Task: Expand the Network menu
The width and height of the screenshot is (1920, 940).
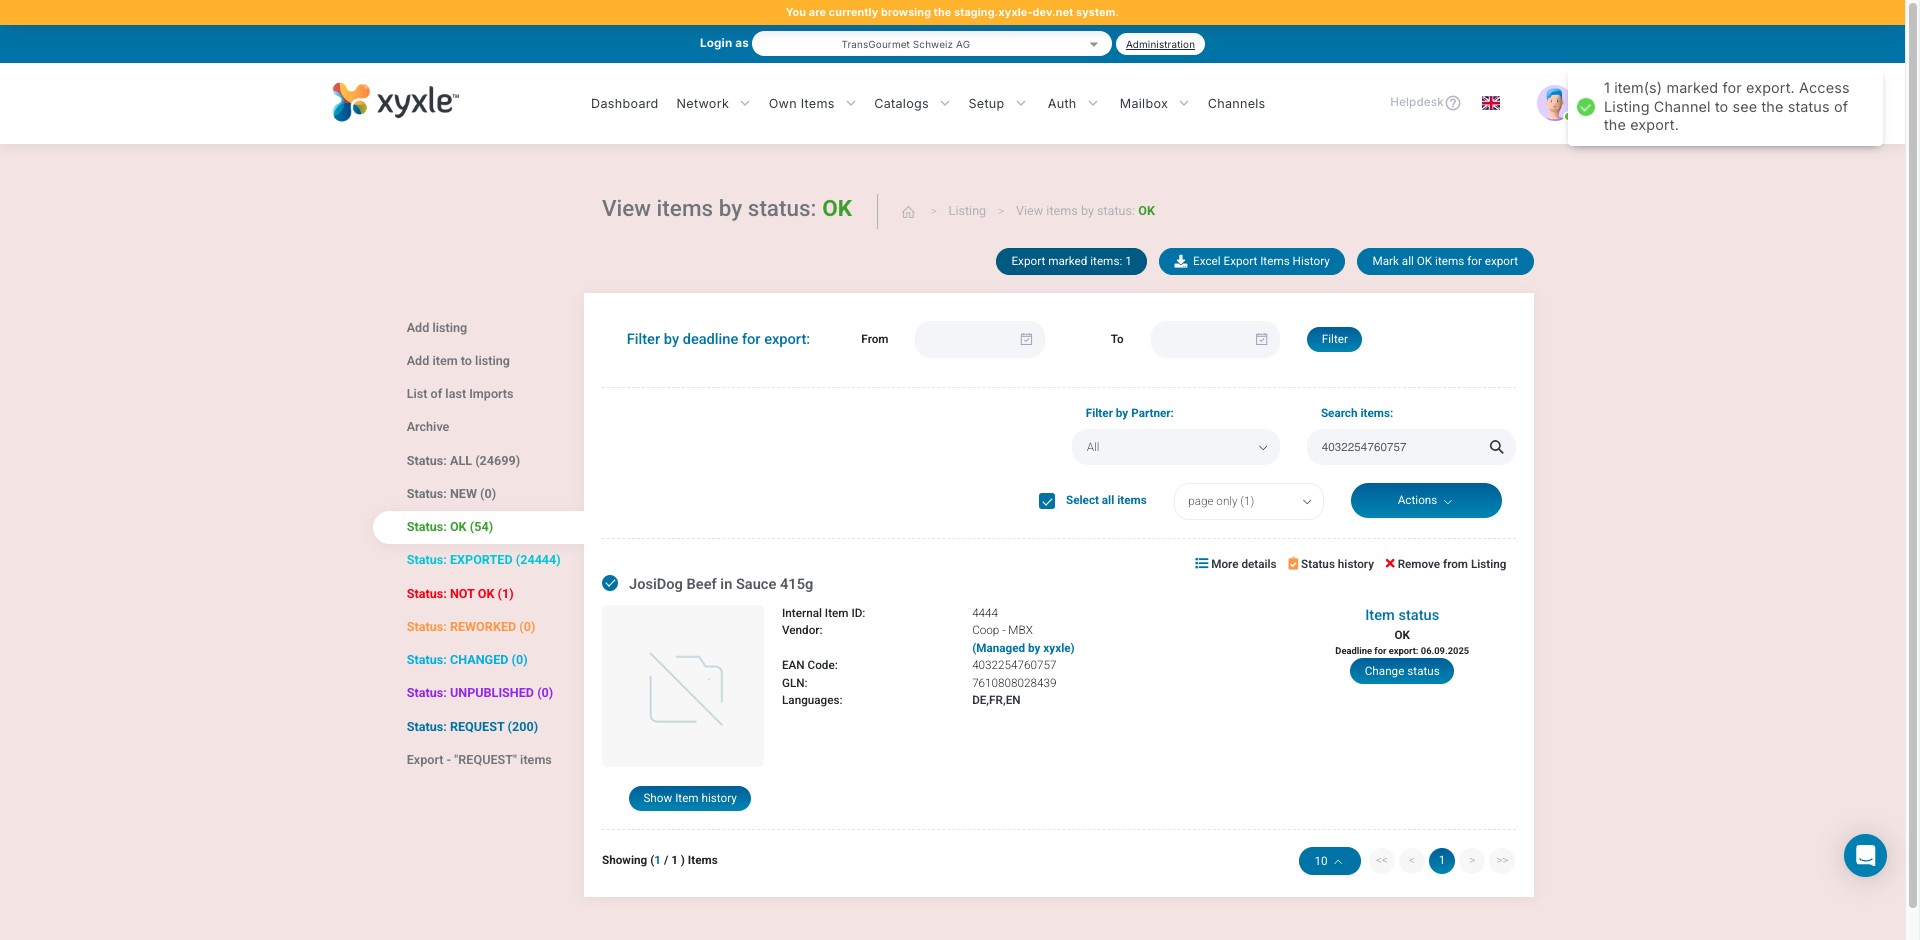Action: (713, 104)
